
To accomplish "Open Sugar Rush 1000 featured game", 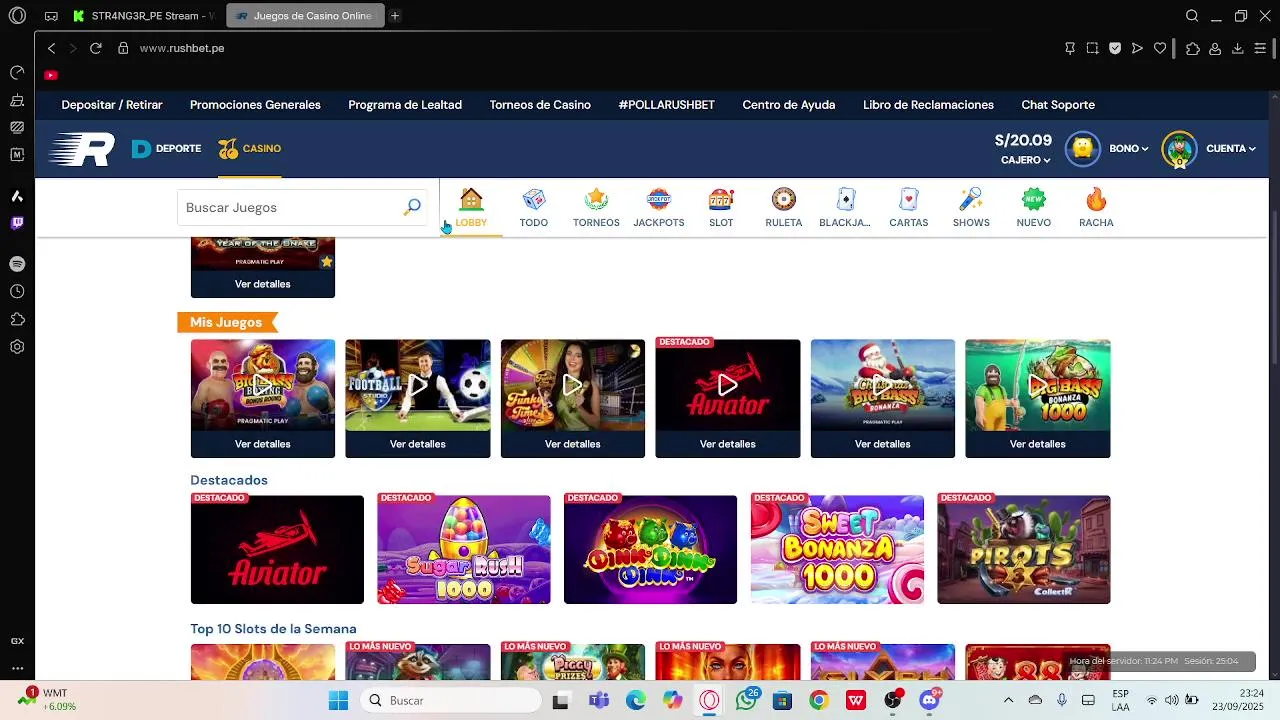I will (464, 550).
